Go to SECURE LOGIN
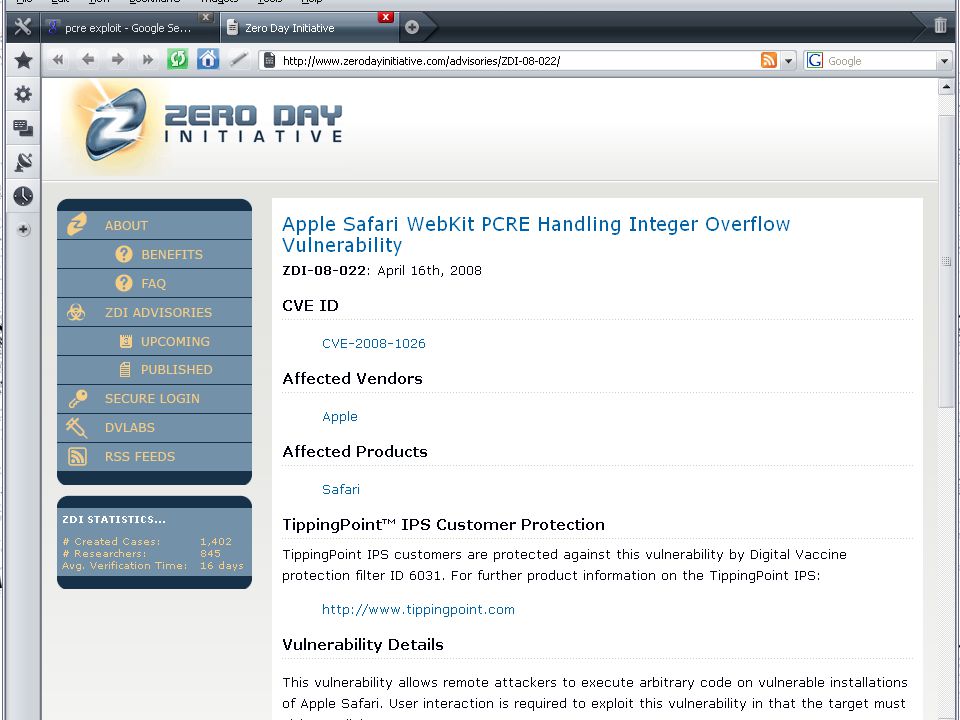Screen dimensions: 960x720 (154, 399)
